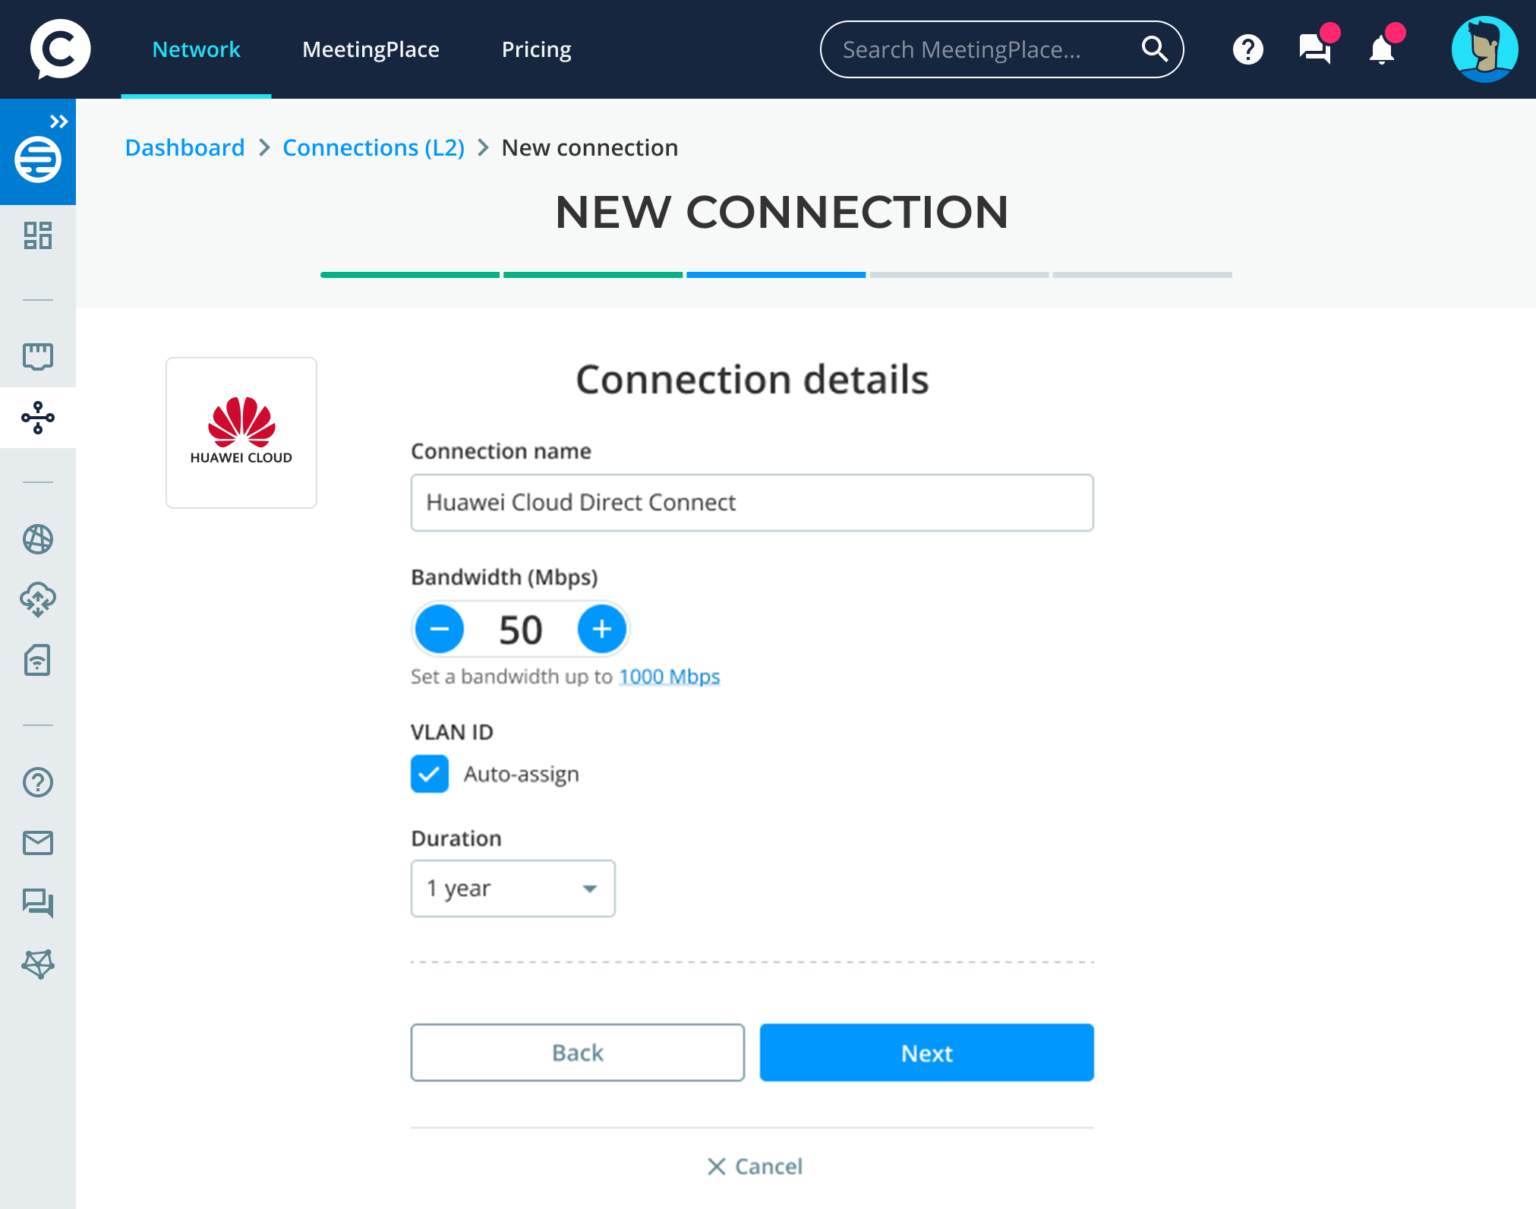Open the Duration dropdown showing 1 year
Image resolution: width=1536 pixels, height=1209 pixels.
click(512, 888)
